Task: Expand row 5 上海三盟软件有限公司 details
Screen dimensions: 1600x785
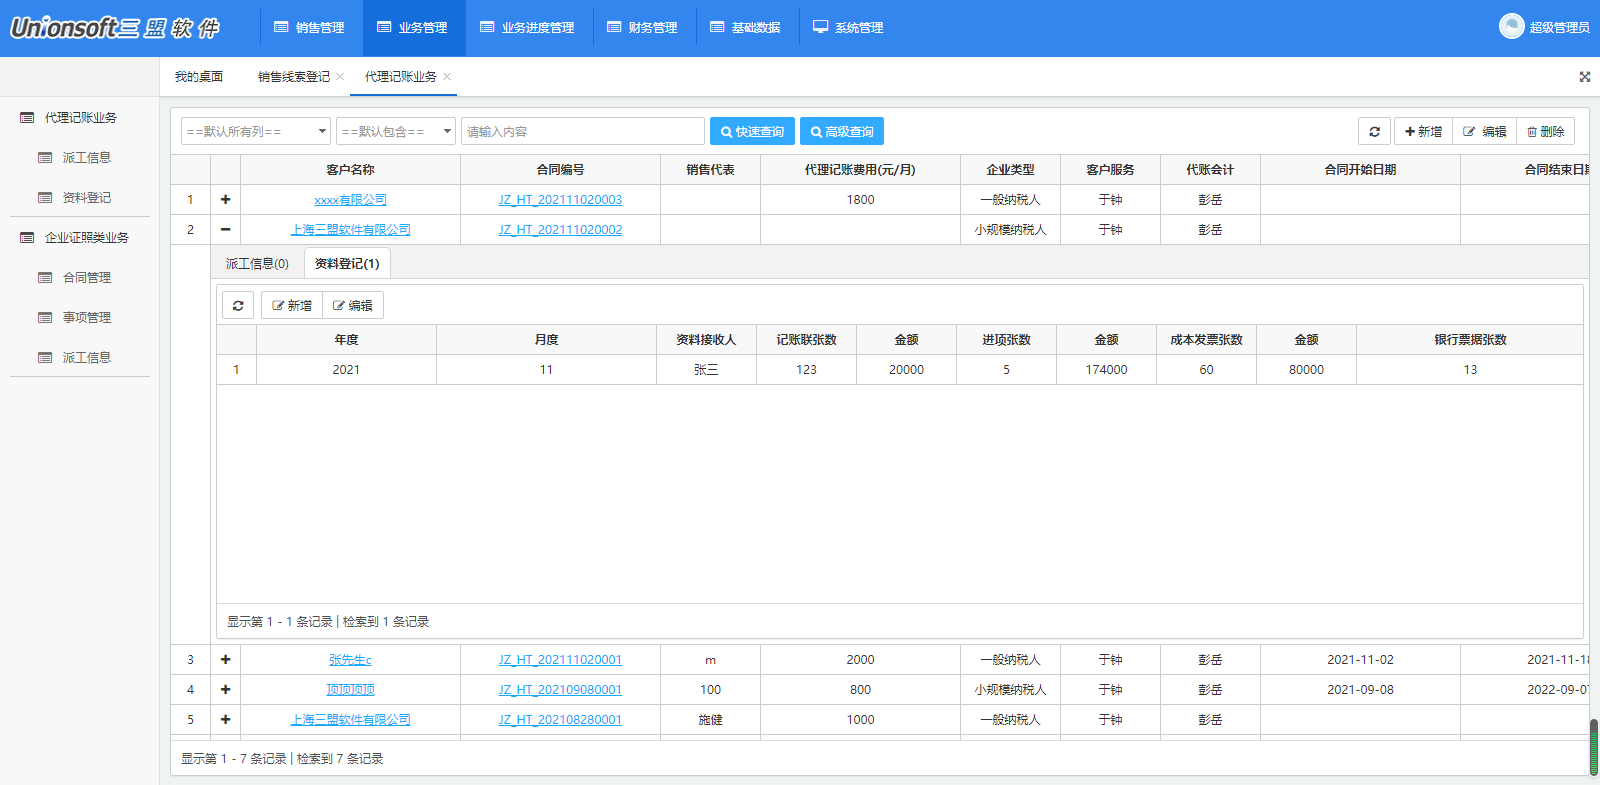Action: 226,720
